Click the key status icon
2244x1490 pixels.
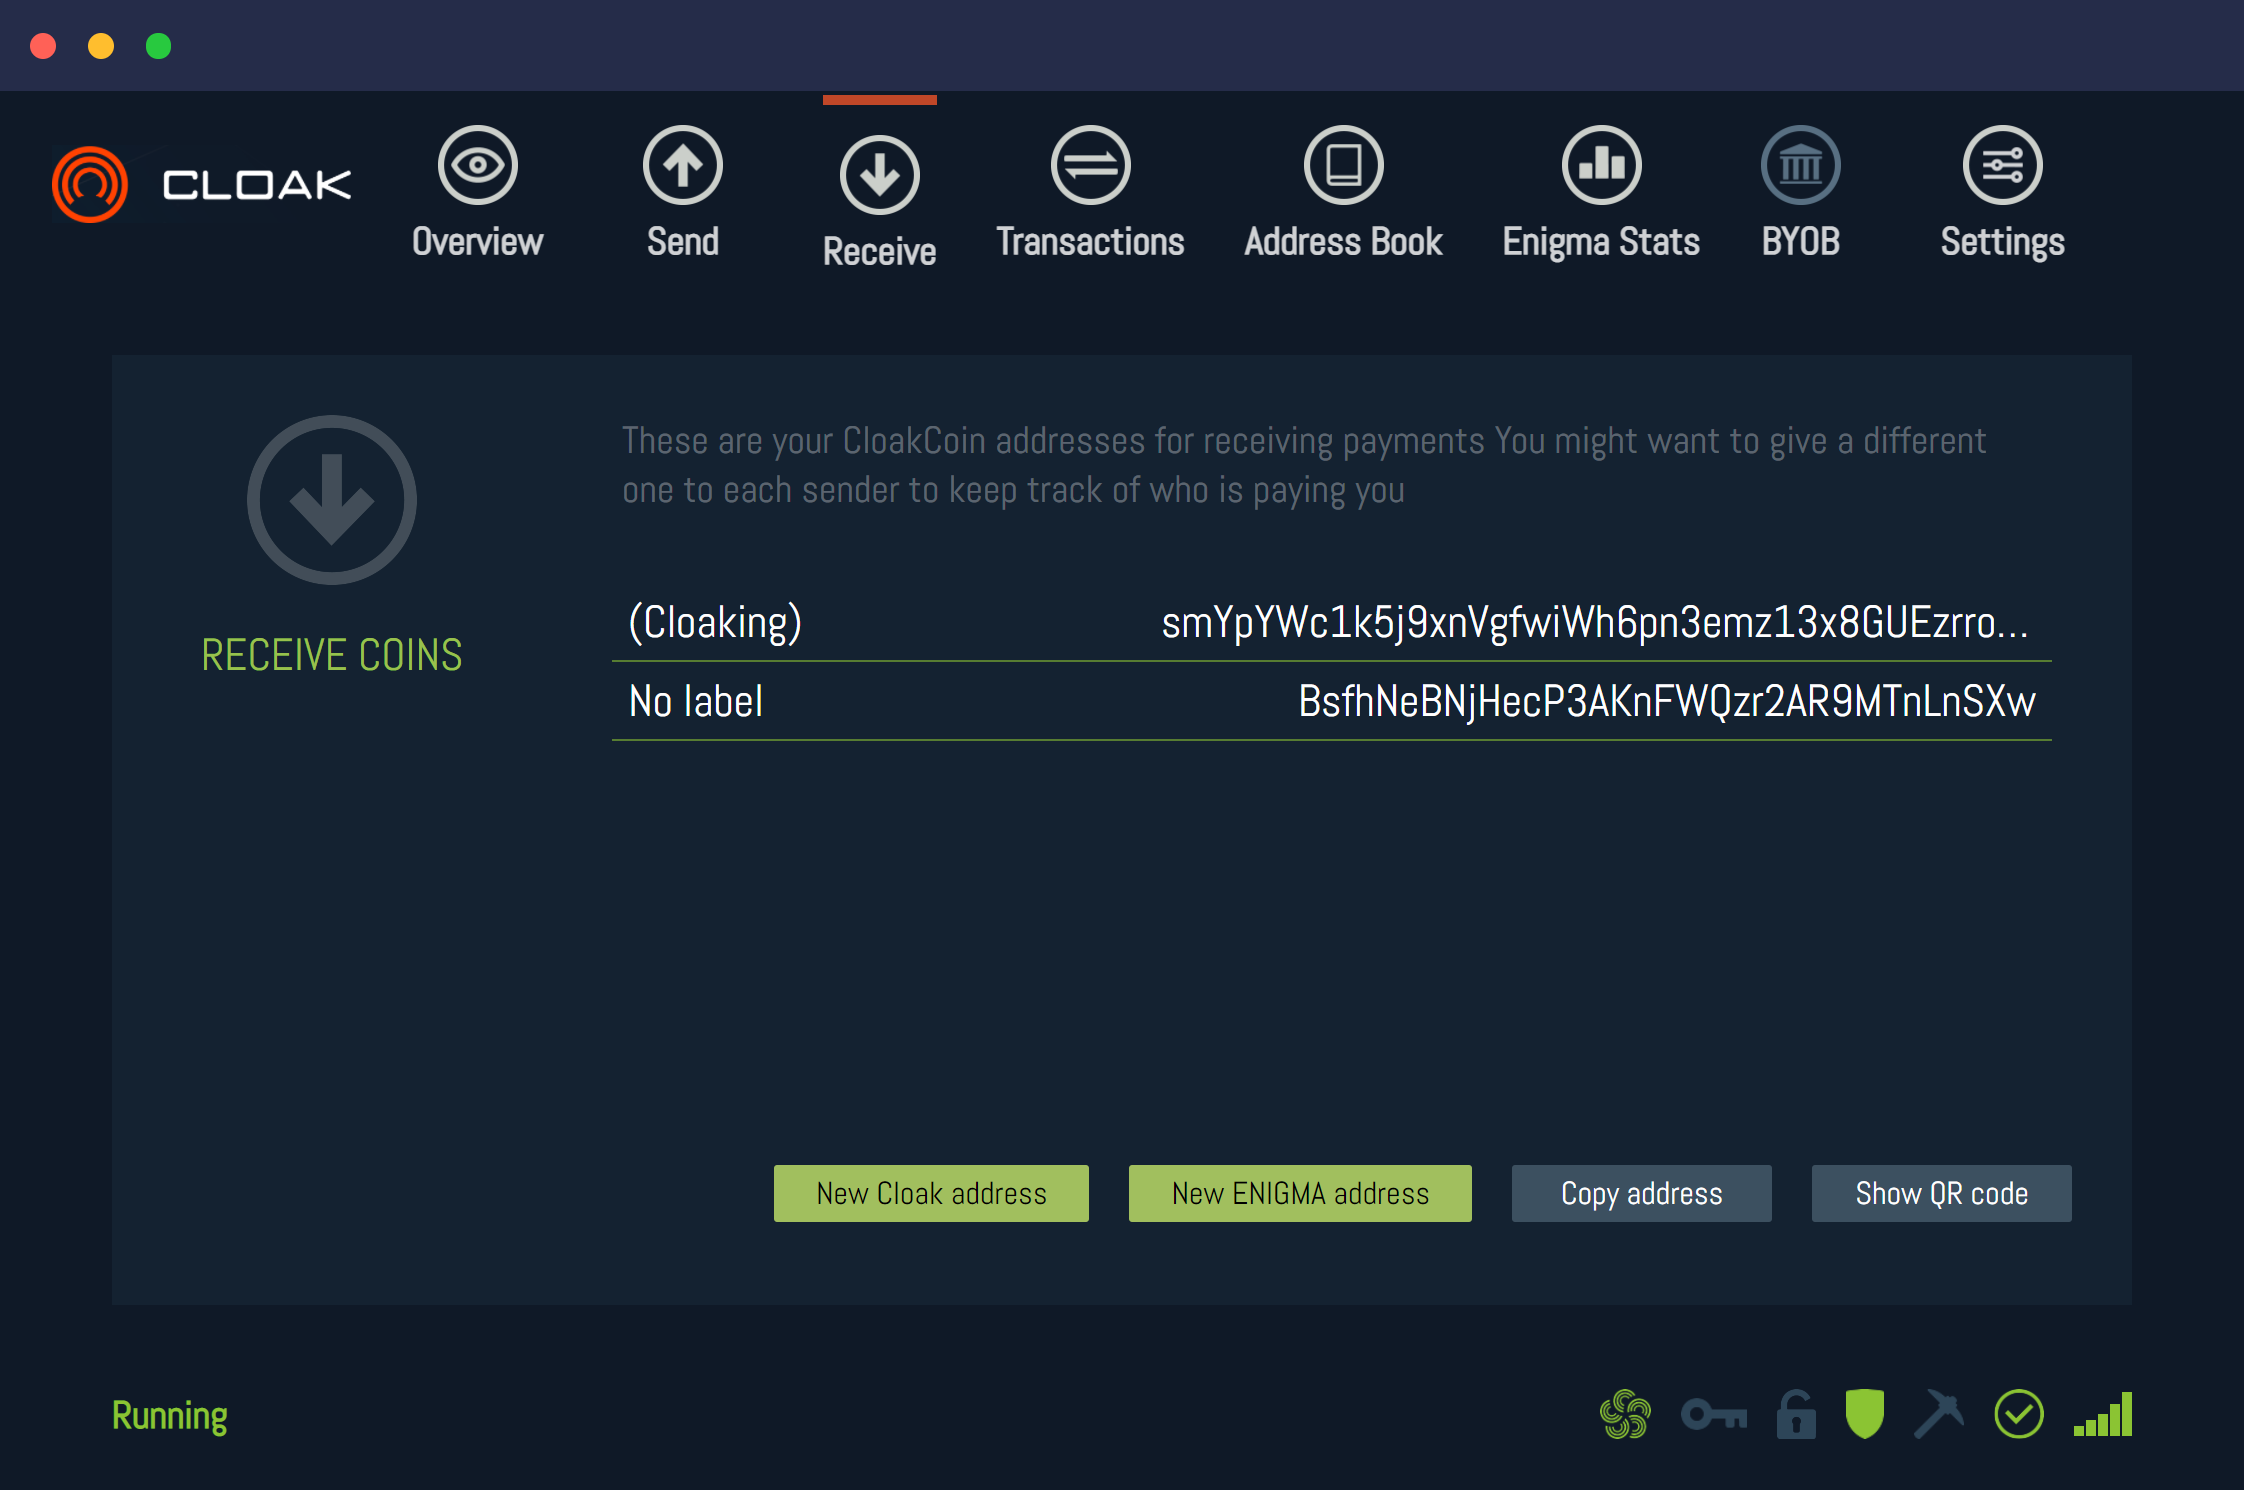[x=1714, y=1415]
